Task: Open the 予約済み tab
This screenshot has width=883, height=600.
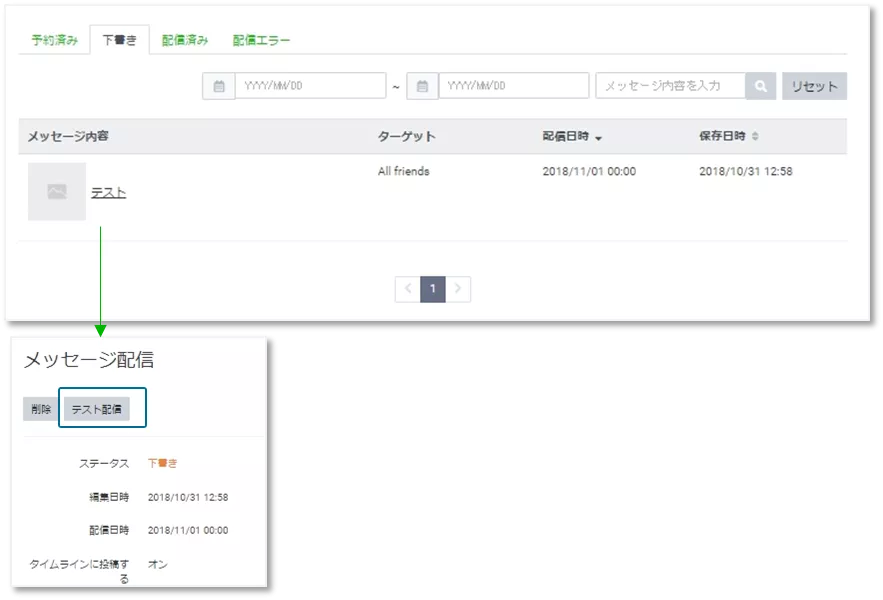Action: coord(54,40)
